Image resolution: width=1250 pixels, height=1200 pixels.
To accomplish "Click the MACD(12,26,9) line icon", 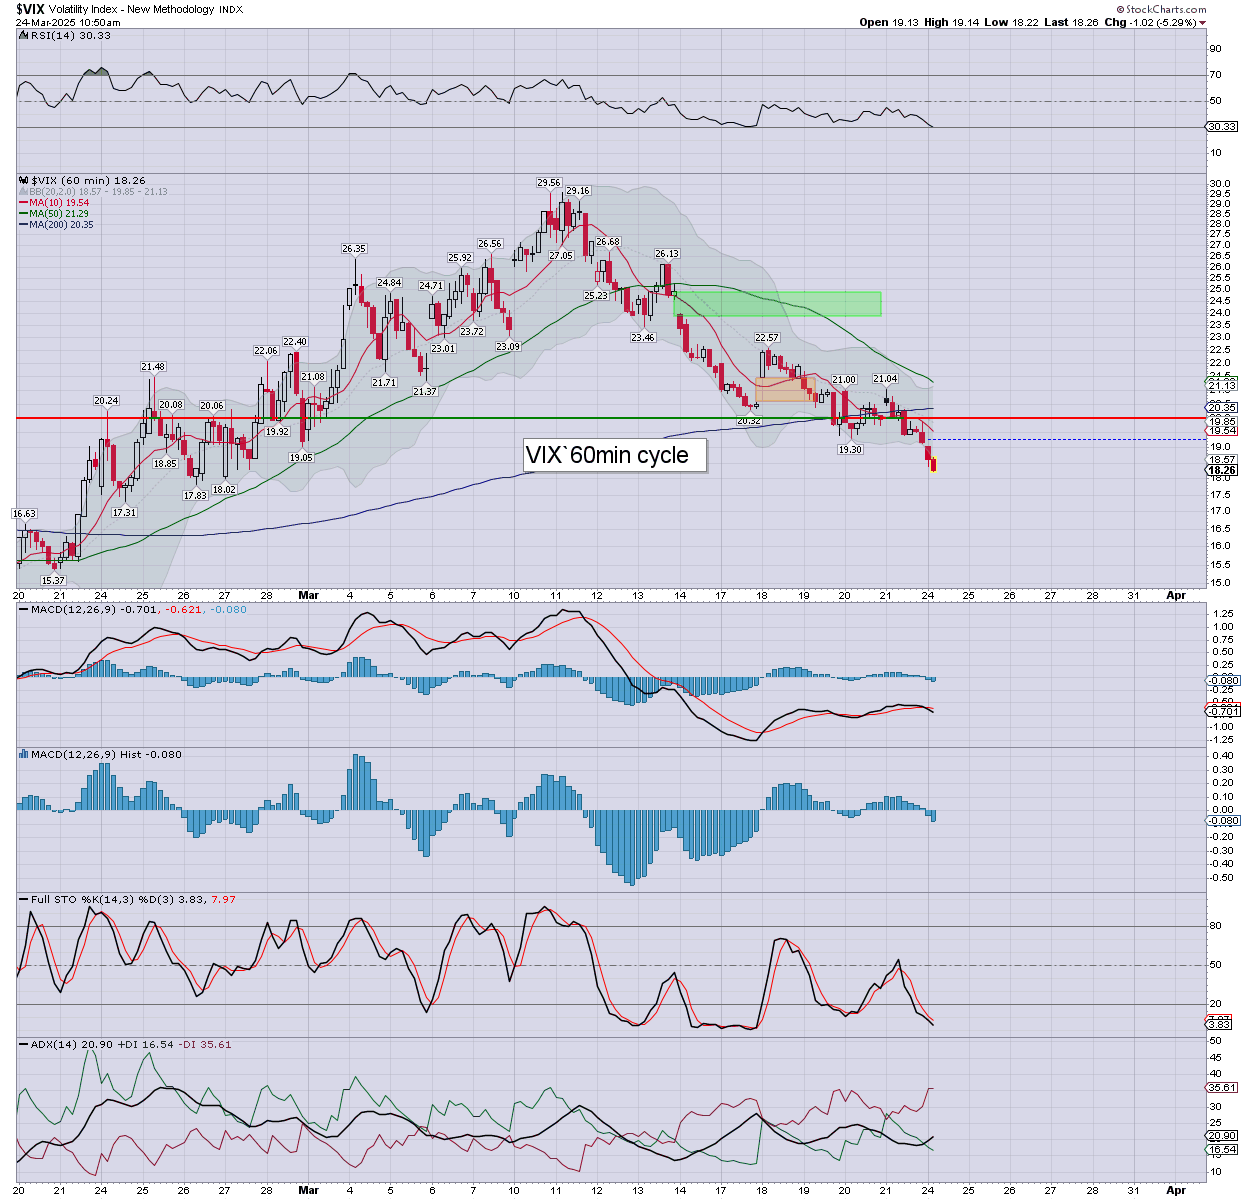I will coord(23,609).
